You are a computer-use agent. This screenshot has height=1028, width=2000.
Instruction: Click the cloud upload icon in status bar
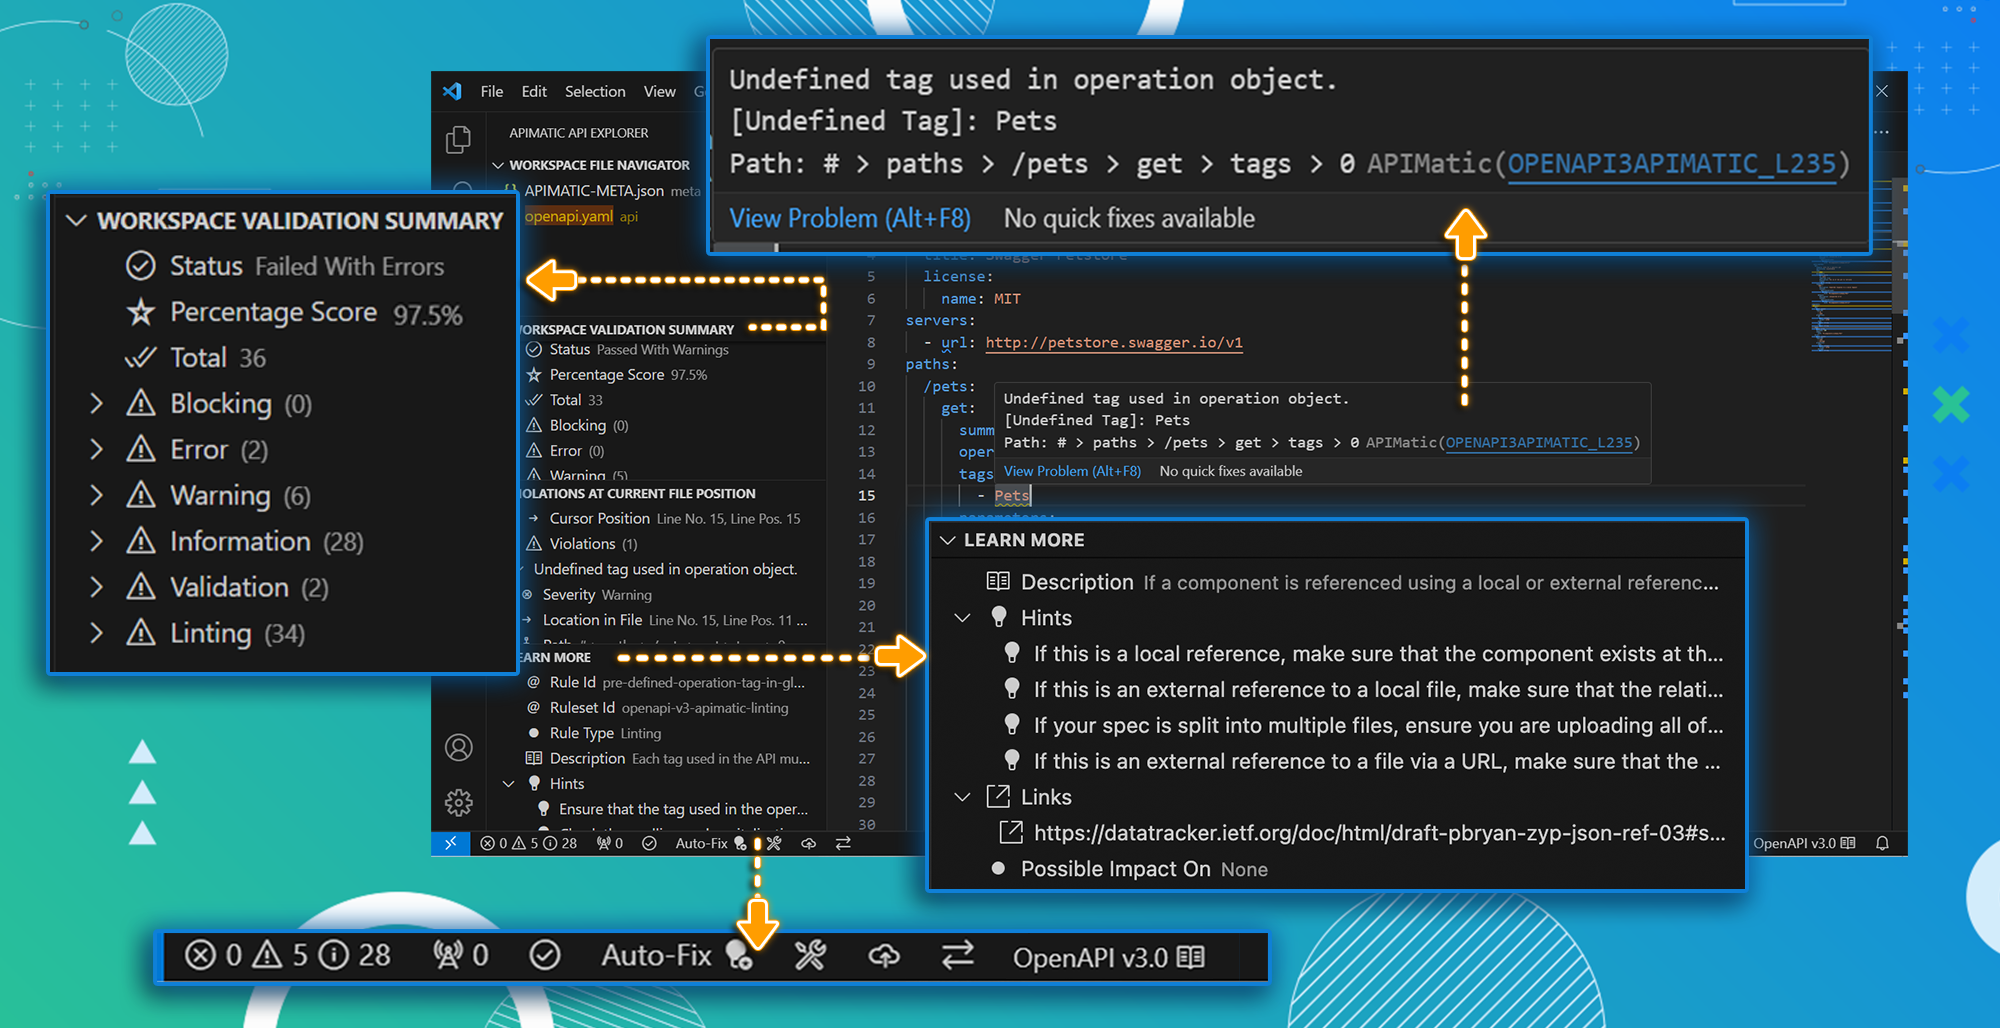884,956
